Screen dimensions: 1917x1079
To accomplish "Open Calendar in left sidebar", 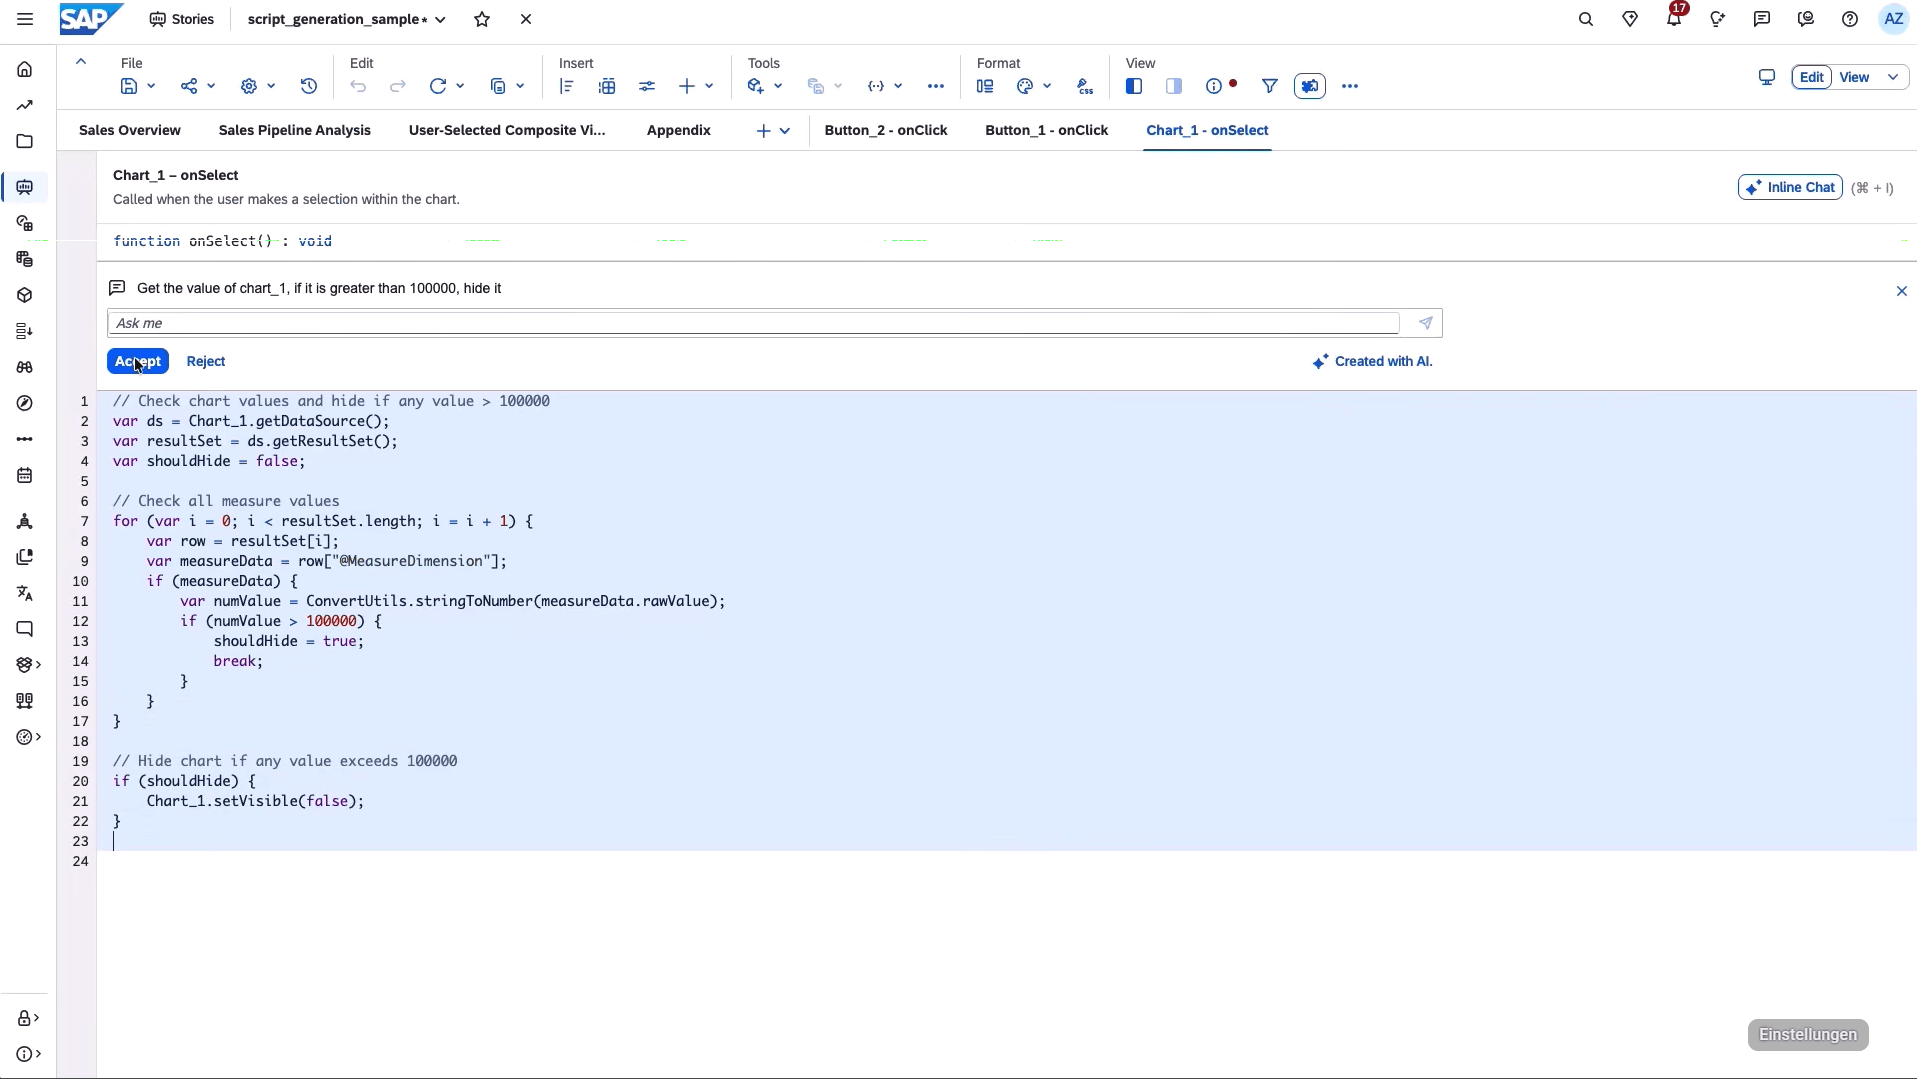I will pos(25,475).
